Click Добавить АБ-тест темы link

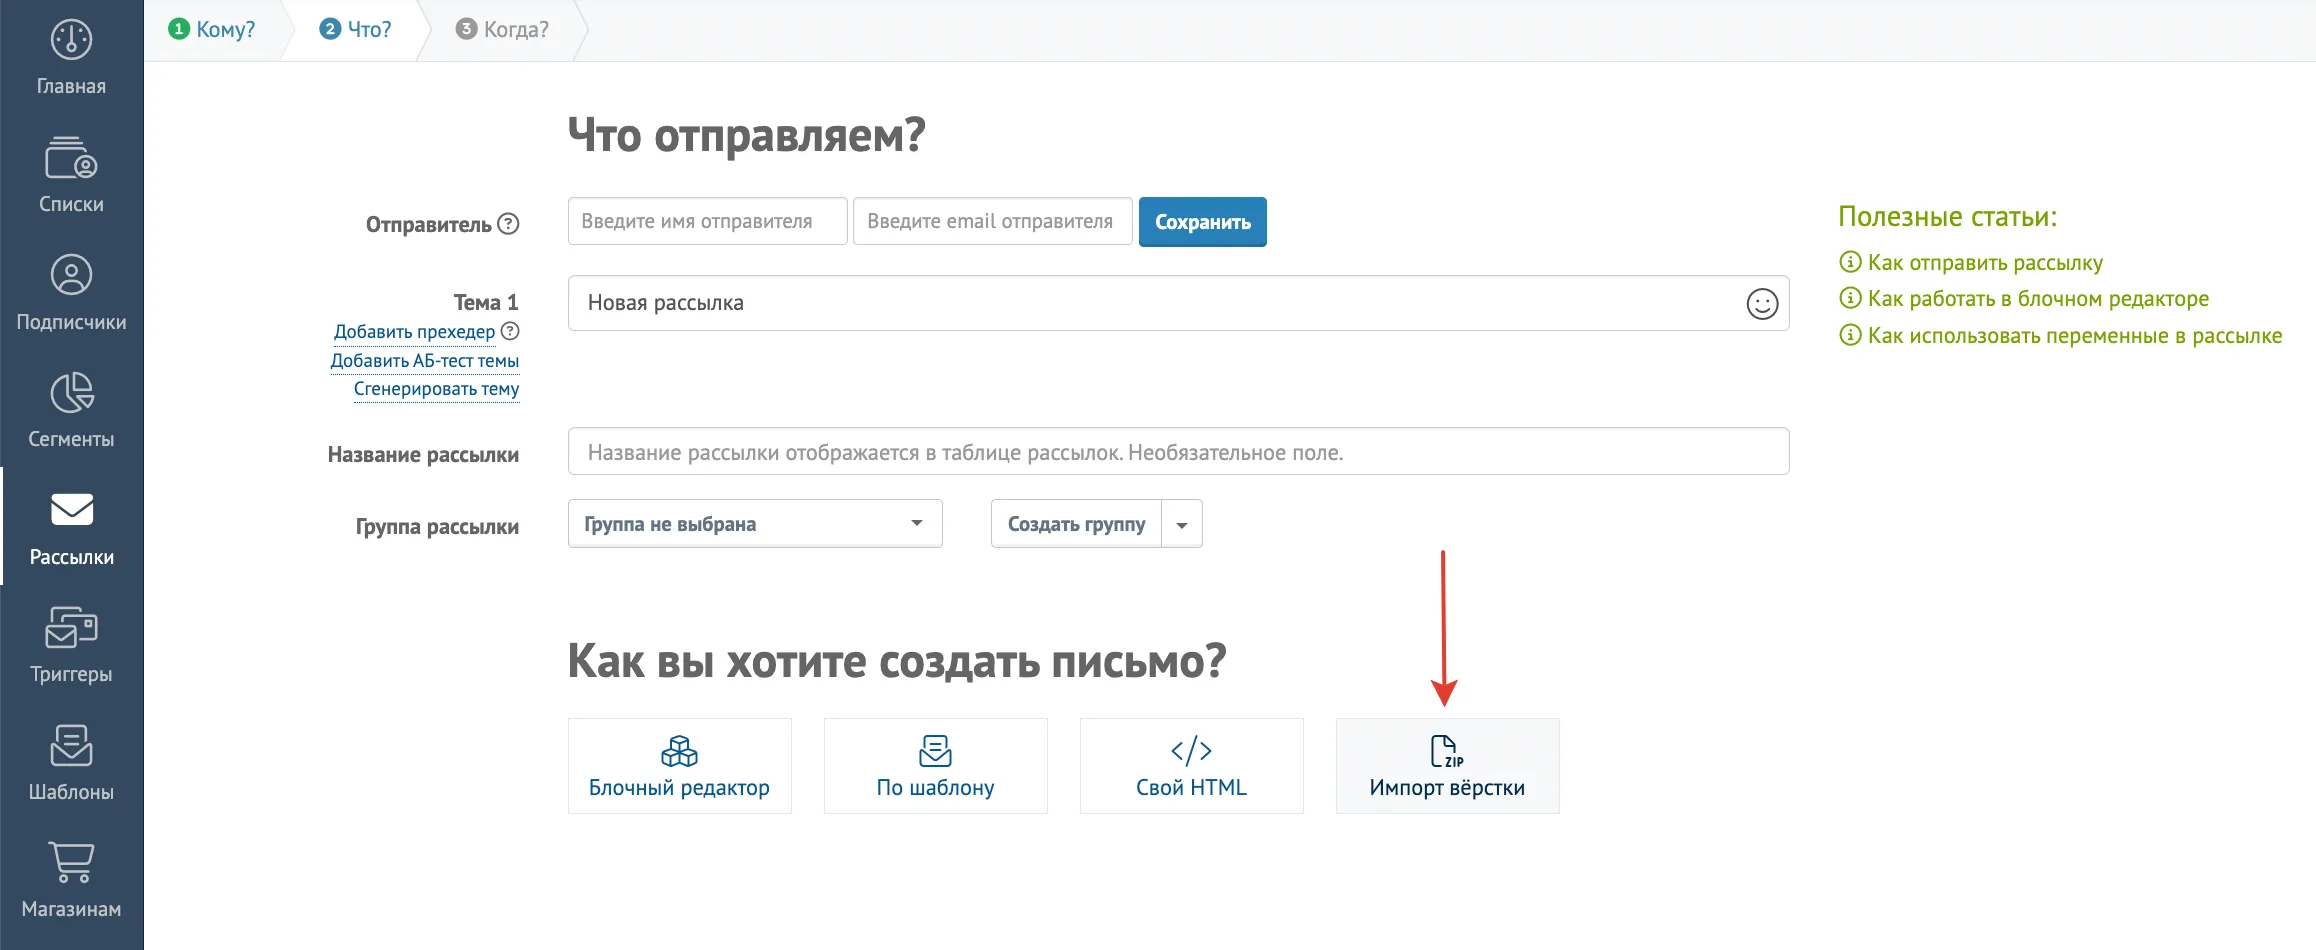(425, 361)
